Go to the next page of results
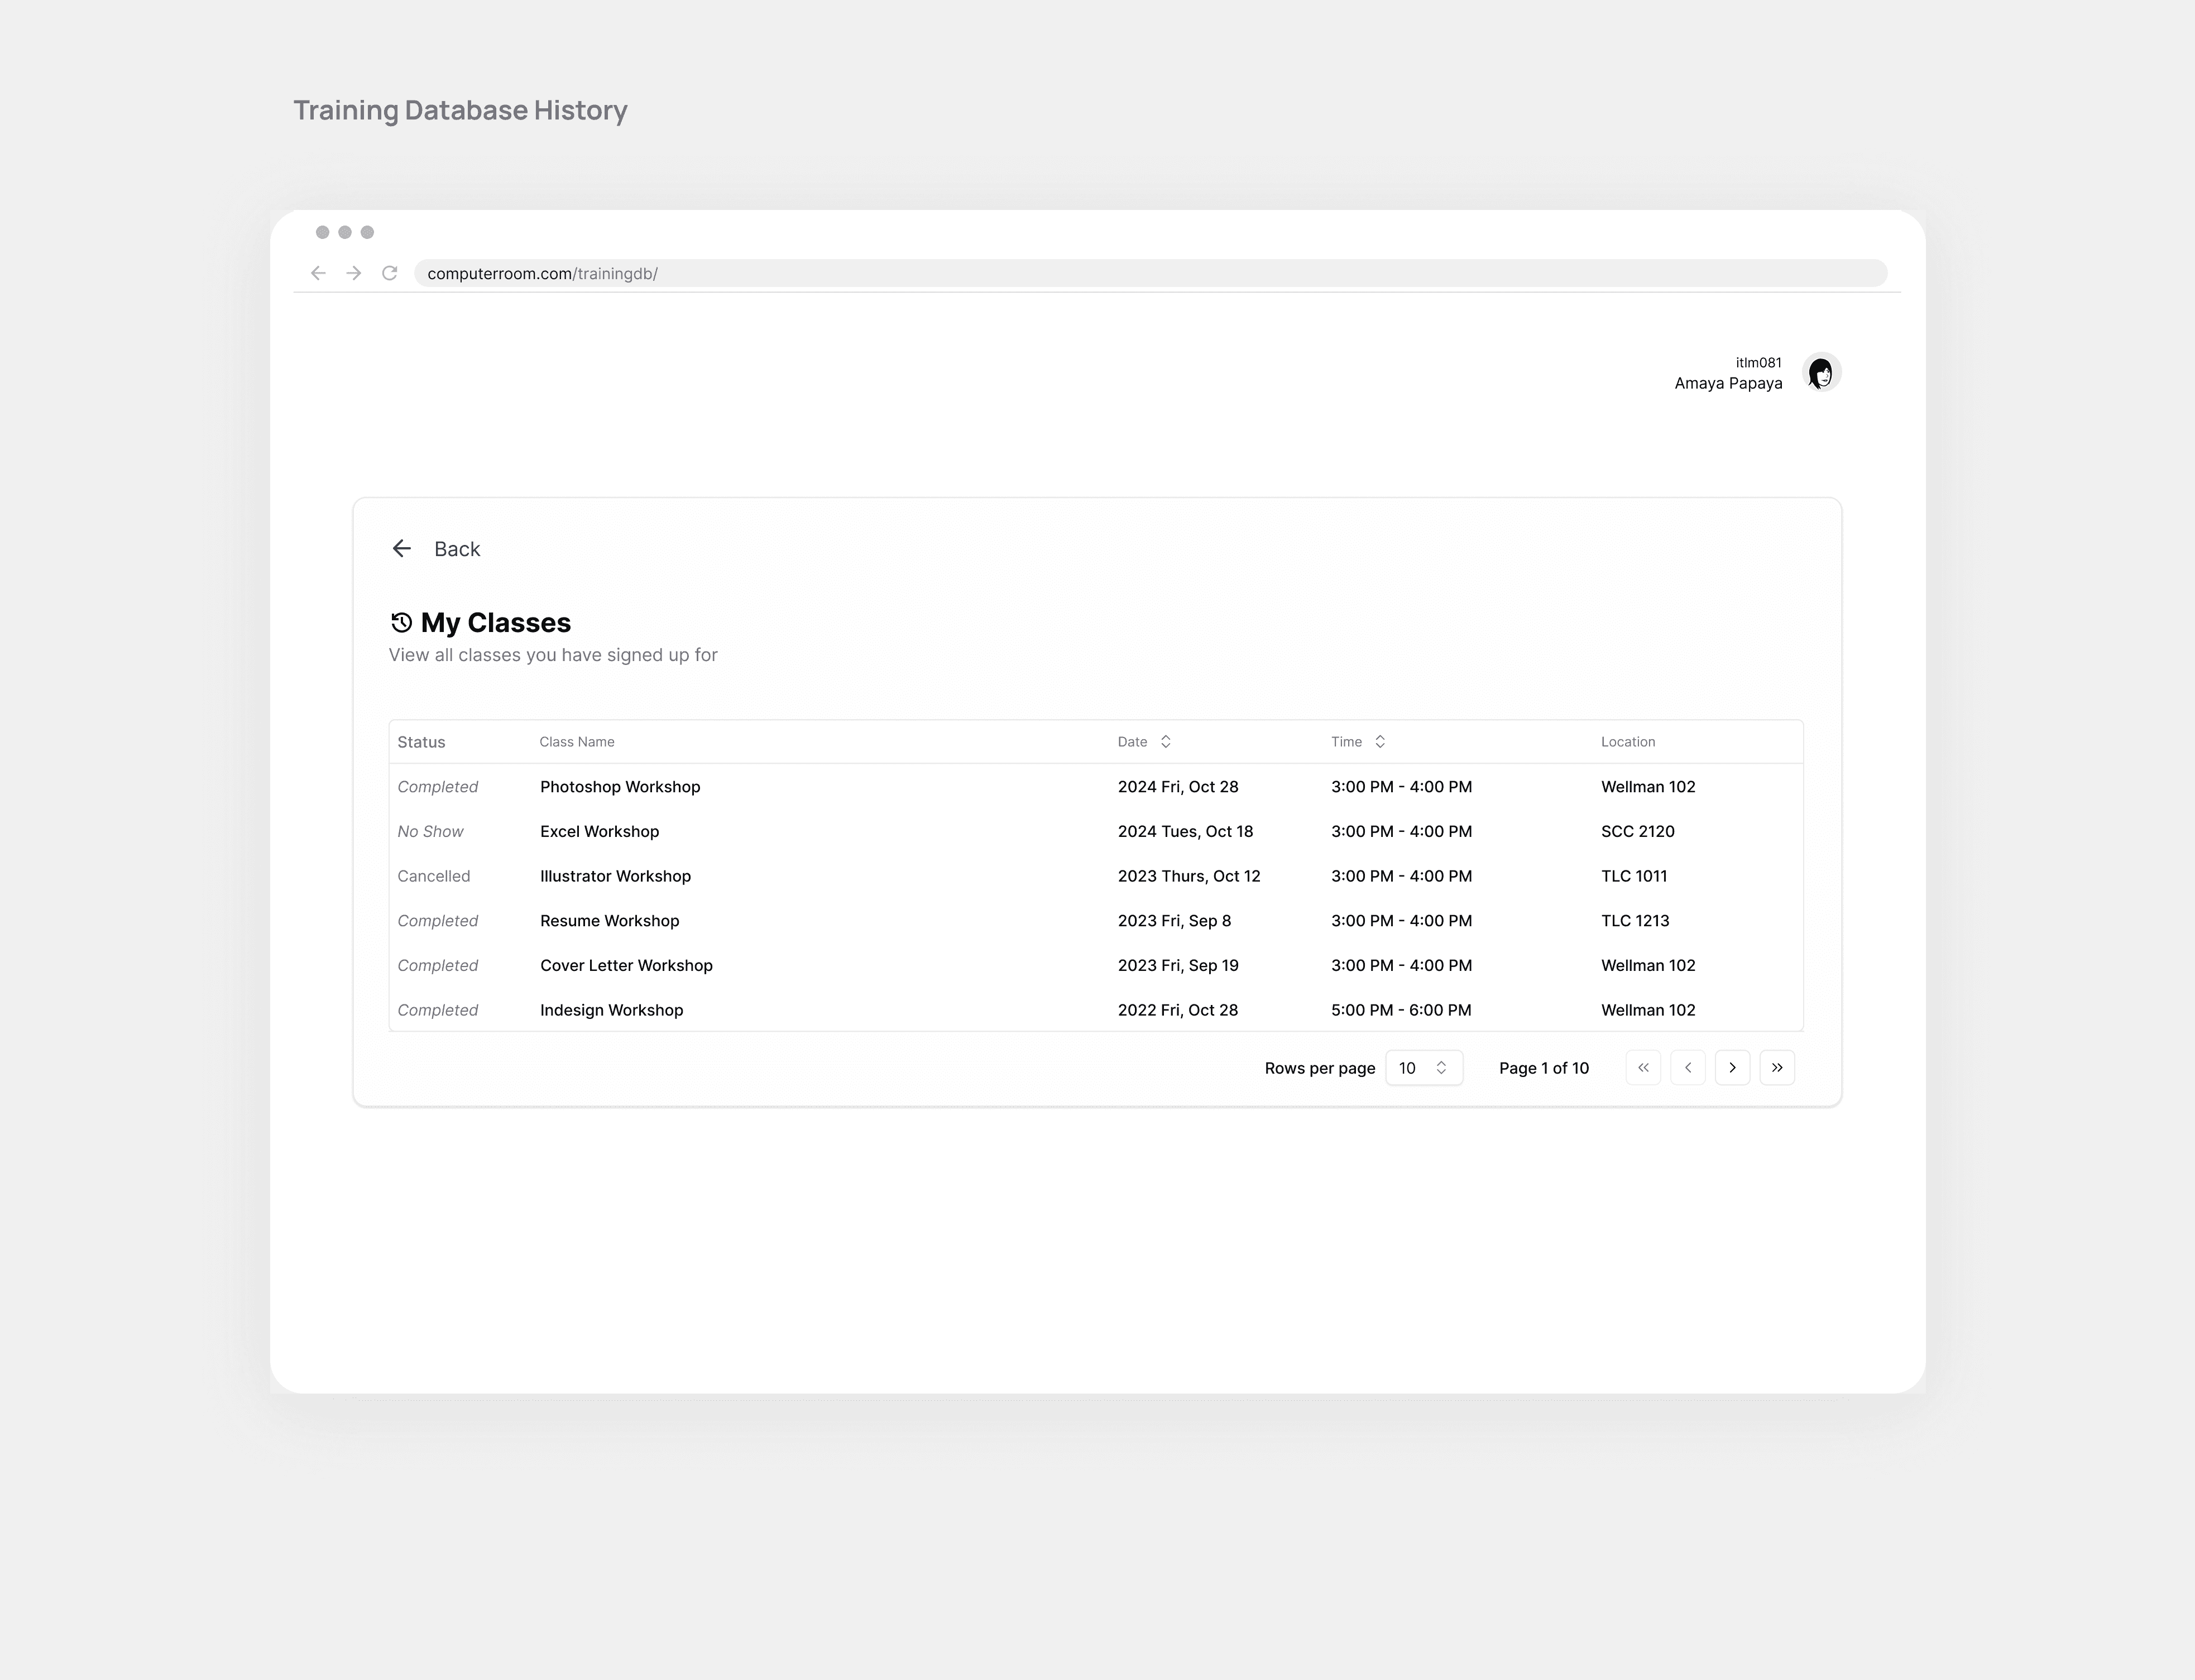The height and width of the screenshot is (1680, 2195). [x=1732, y=1068]
